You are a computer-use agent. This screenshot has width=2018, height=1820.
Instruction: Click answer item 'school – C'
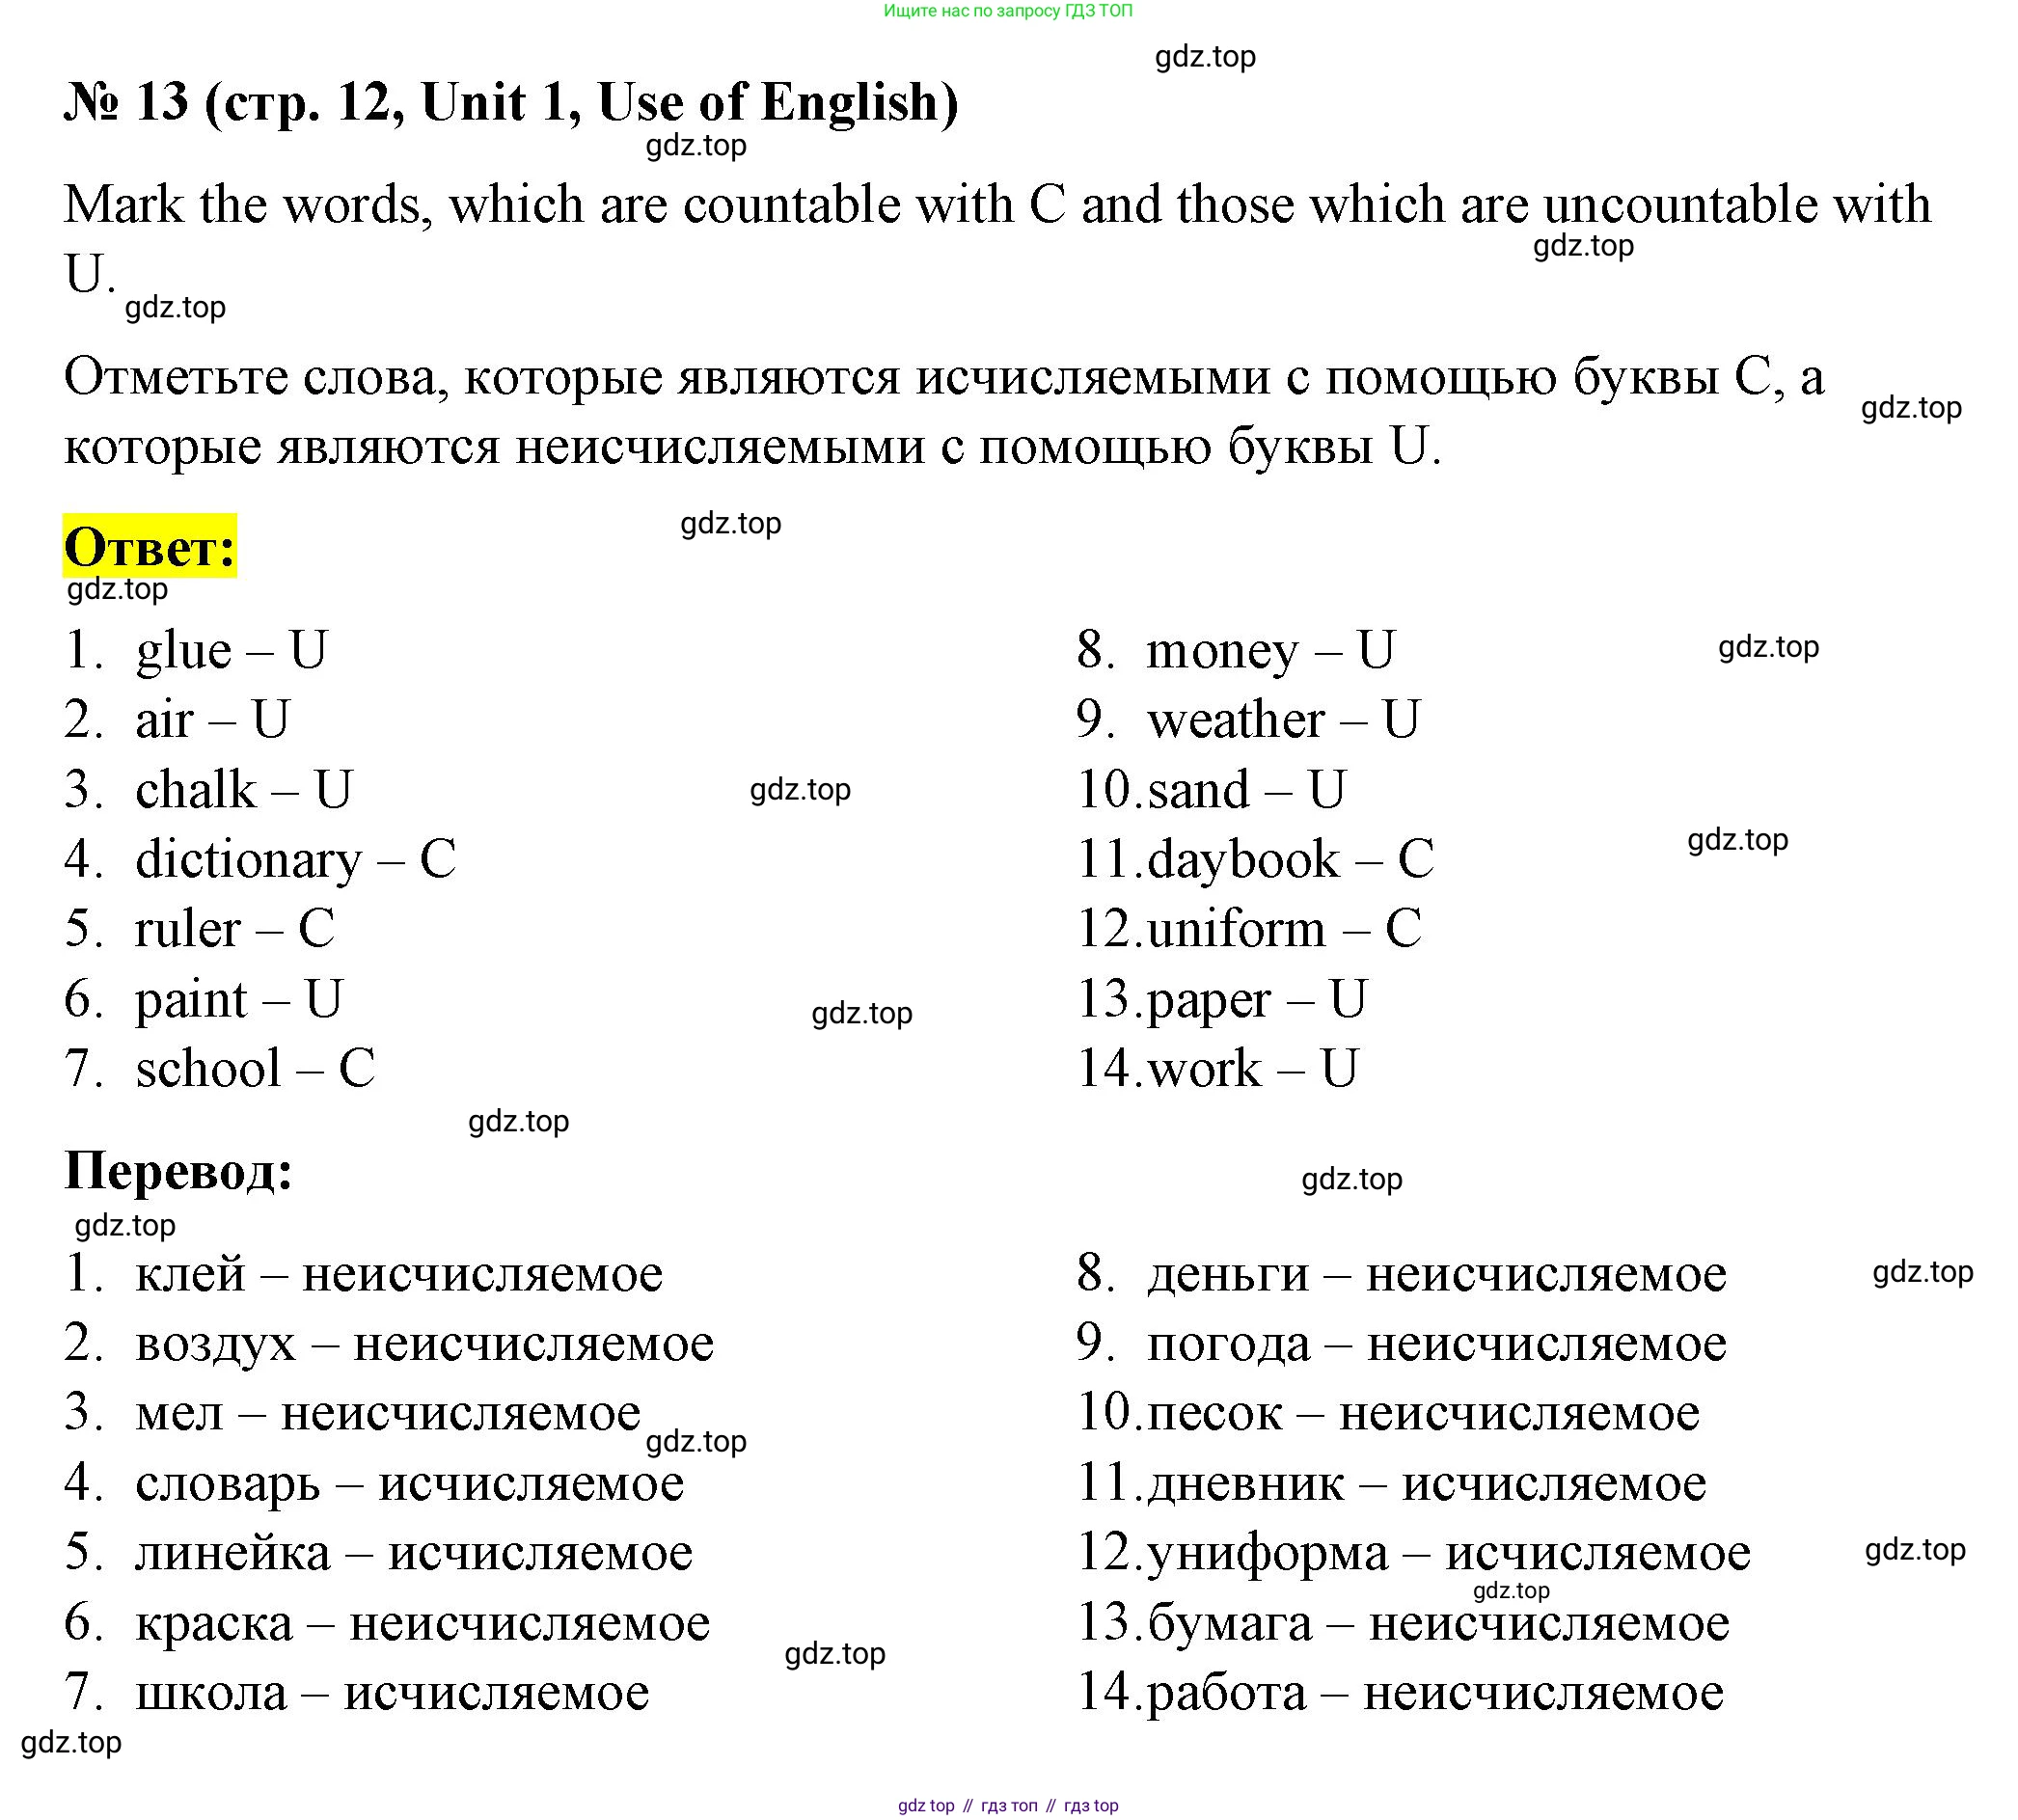tap(255, 1068)
